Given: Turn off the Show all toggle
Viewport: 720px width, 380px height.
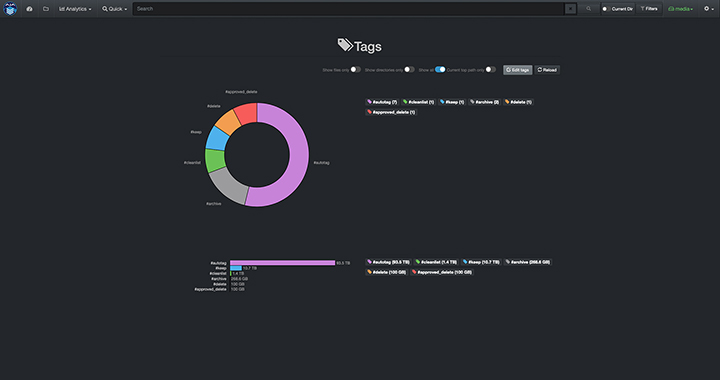Looking at the screenshot, I should click(x=440, y=70).
